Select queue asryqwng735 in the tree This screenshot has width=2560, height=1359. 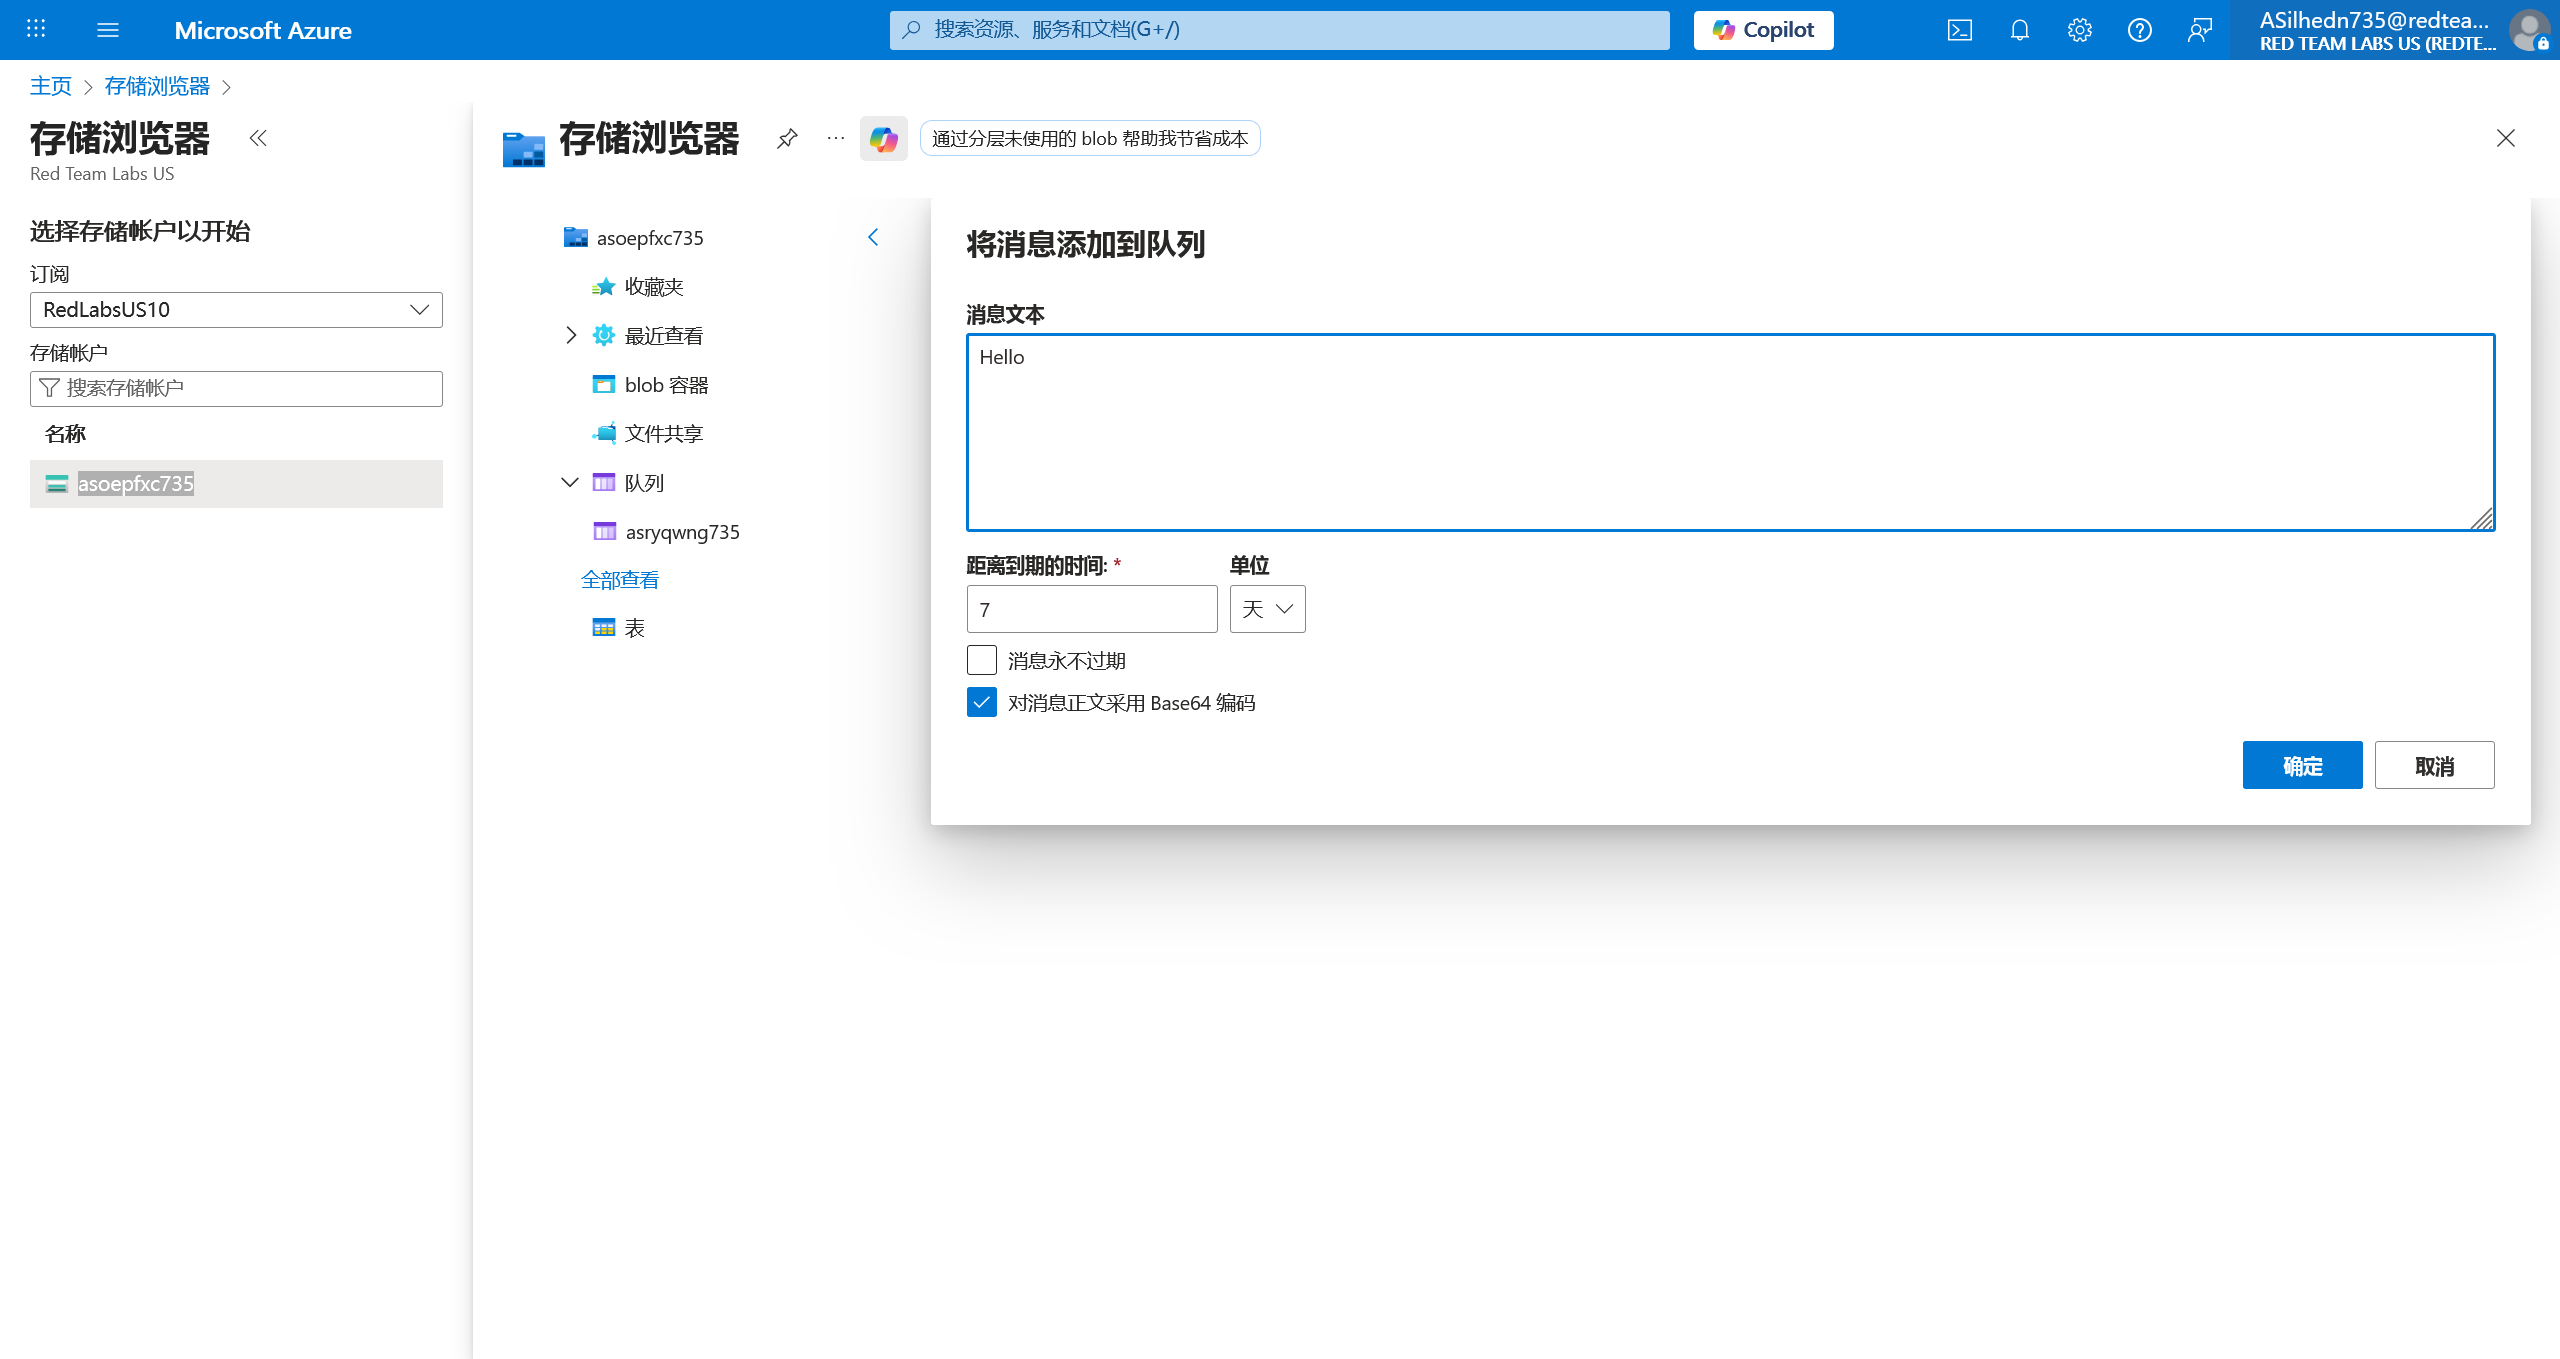pyautogui.click(x=682, y=532)
